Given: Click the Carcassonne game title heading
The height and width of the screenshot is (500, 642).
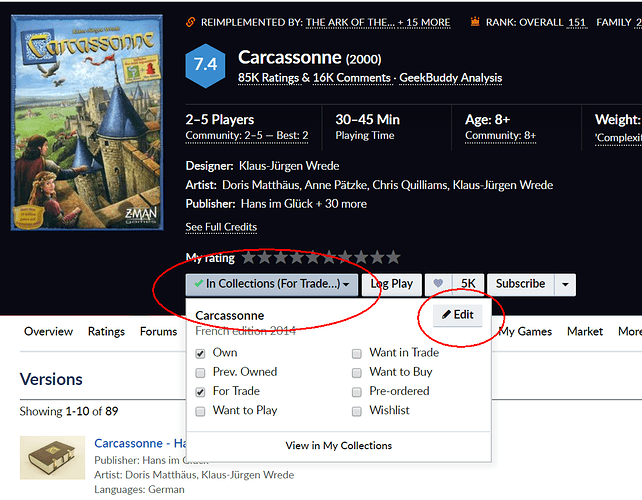Looking at the screenshot, I should coord(290,58).
